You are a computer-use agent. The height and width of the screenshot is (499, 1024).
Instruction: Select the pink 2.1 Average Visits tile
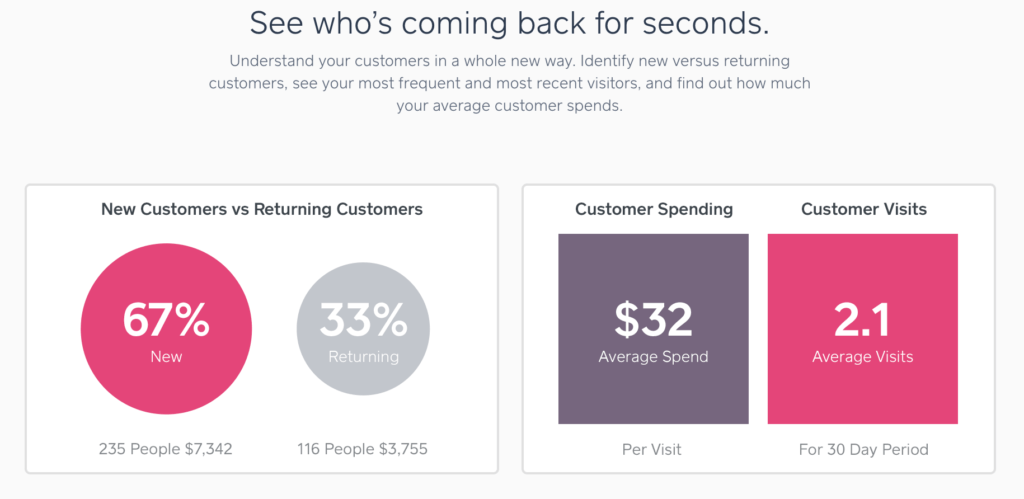(x=863, y=329)
